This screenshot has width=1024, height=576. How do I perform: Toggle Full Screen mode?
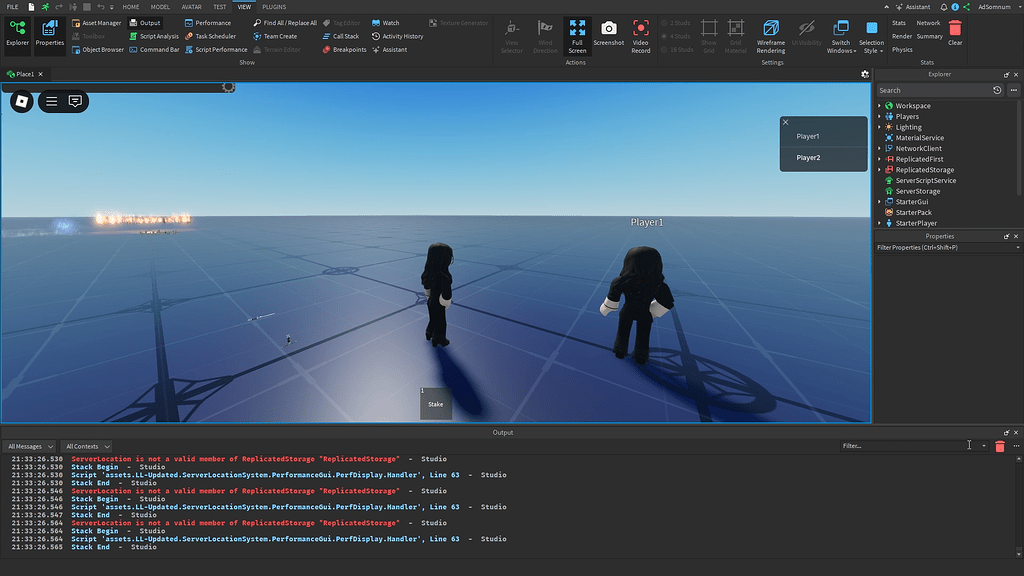577,37
